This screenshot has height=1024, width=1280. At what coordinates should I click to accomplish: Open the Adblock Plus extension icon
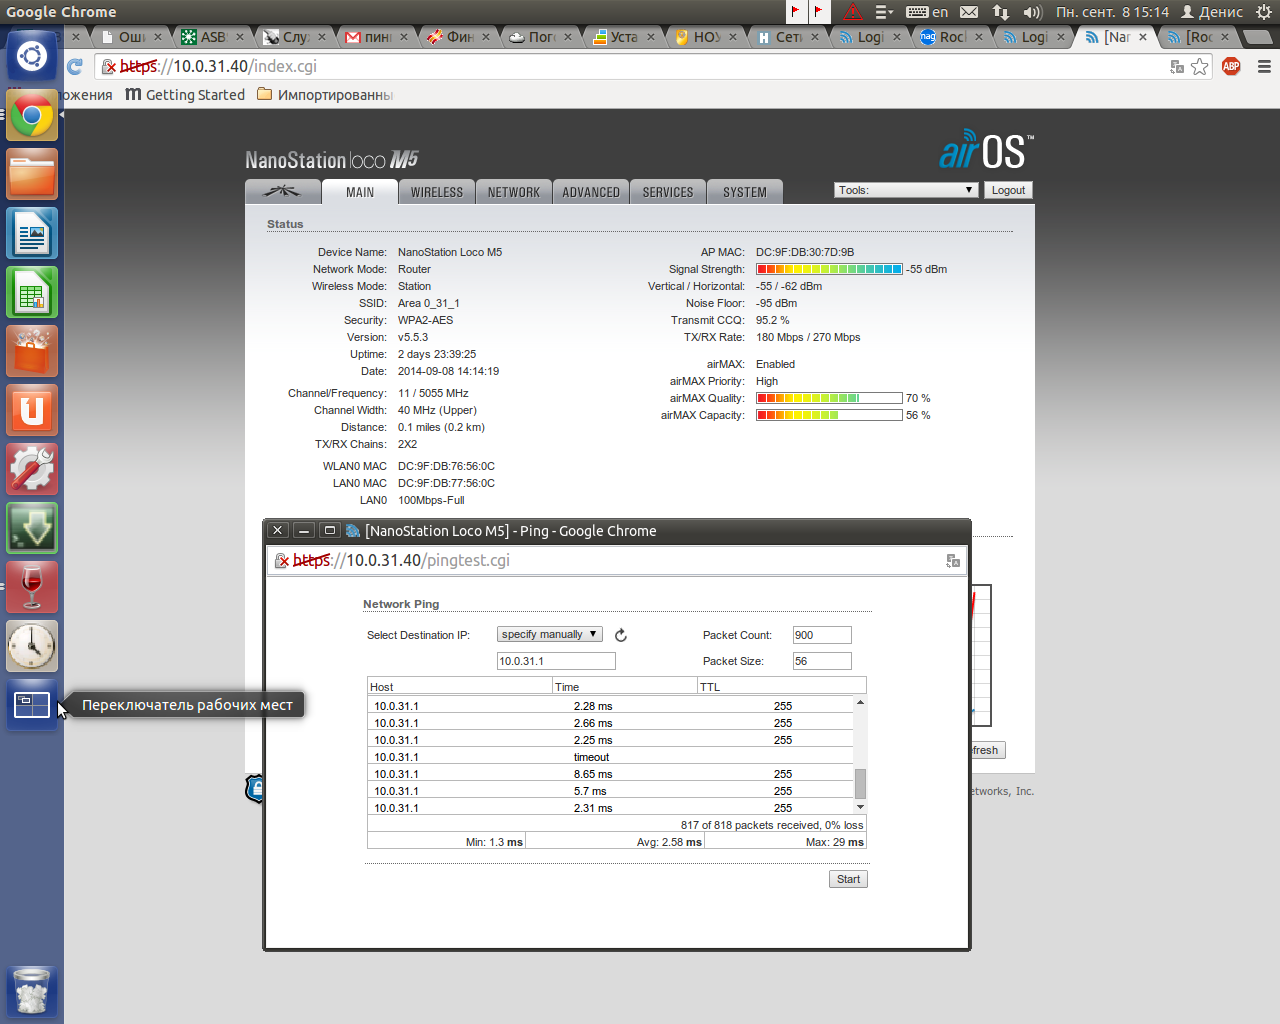coord(1231,67)
